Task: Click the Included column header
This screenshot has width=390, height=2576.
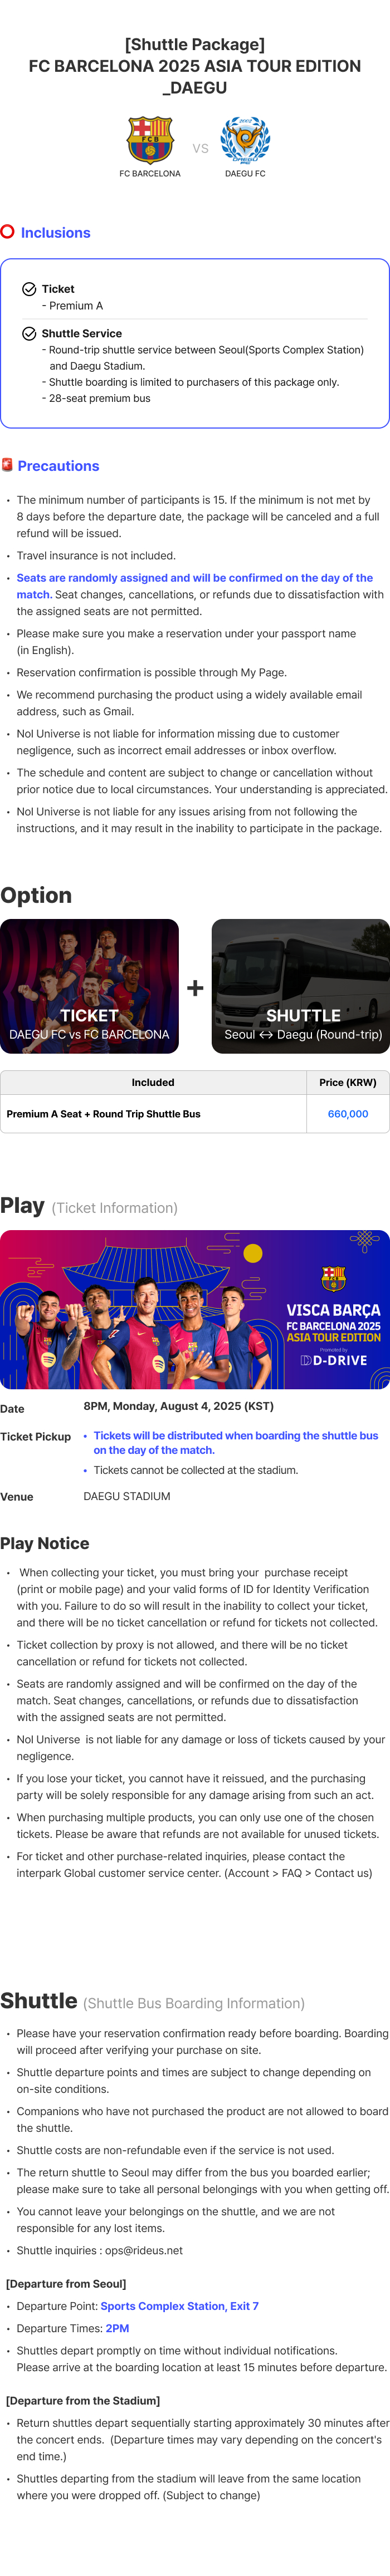Action: pos(153,1082)
